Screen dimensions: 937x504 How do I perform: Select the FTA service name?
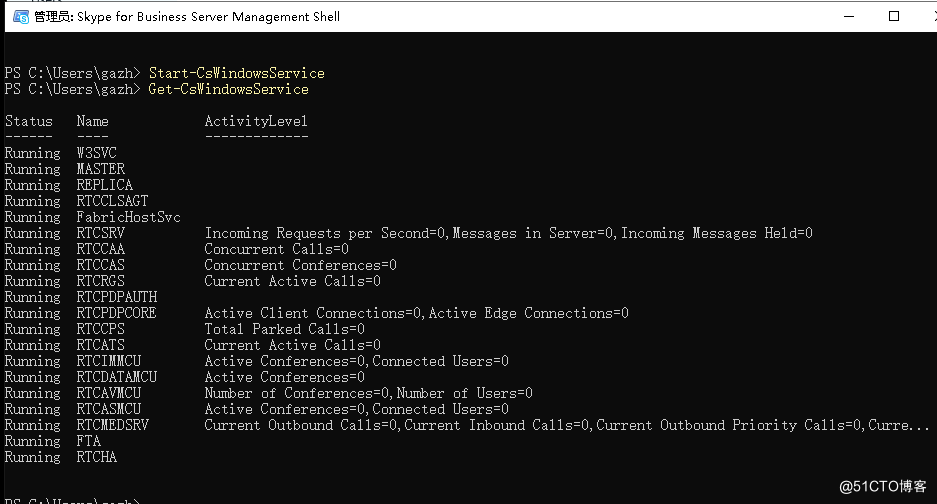click(x=88, y=441)
